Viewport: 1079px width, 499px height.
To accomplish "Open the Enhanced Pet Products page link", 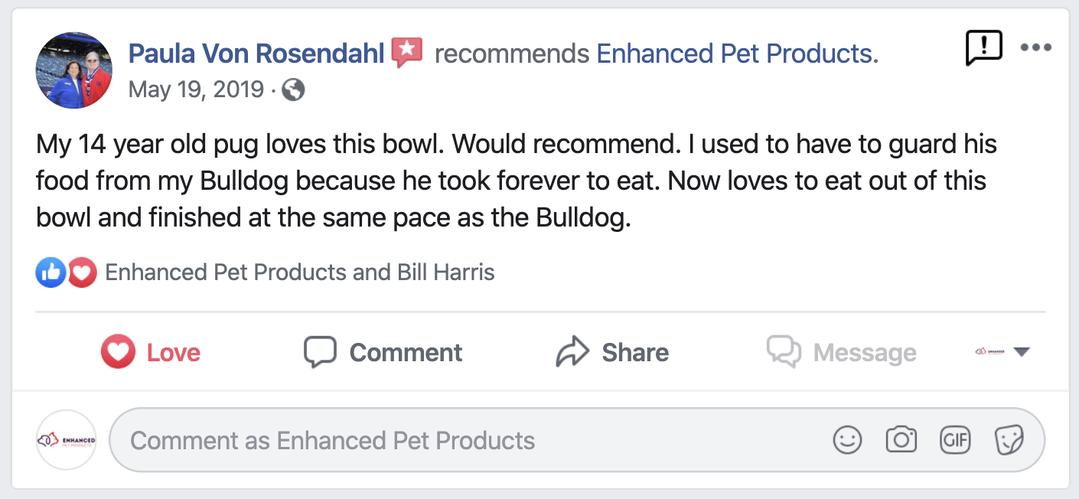I will coord(735,53).
